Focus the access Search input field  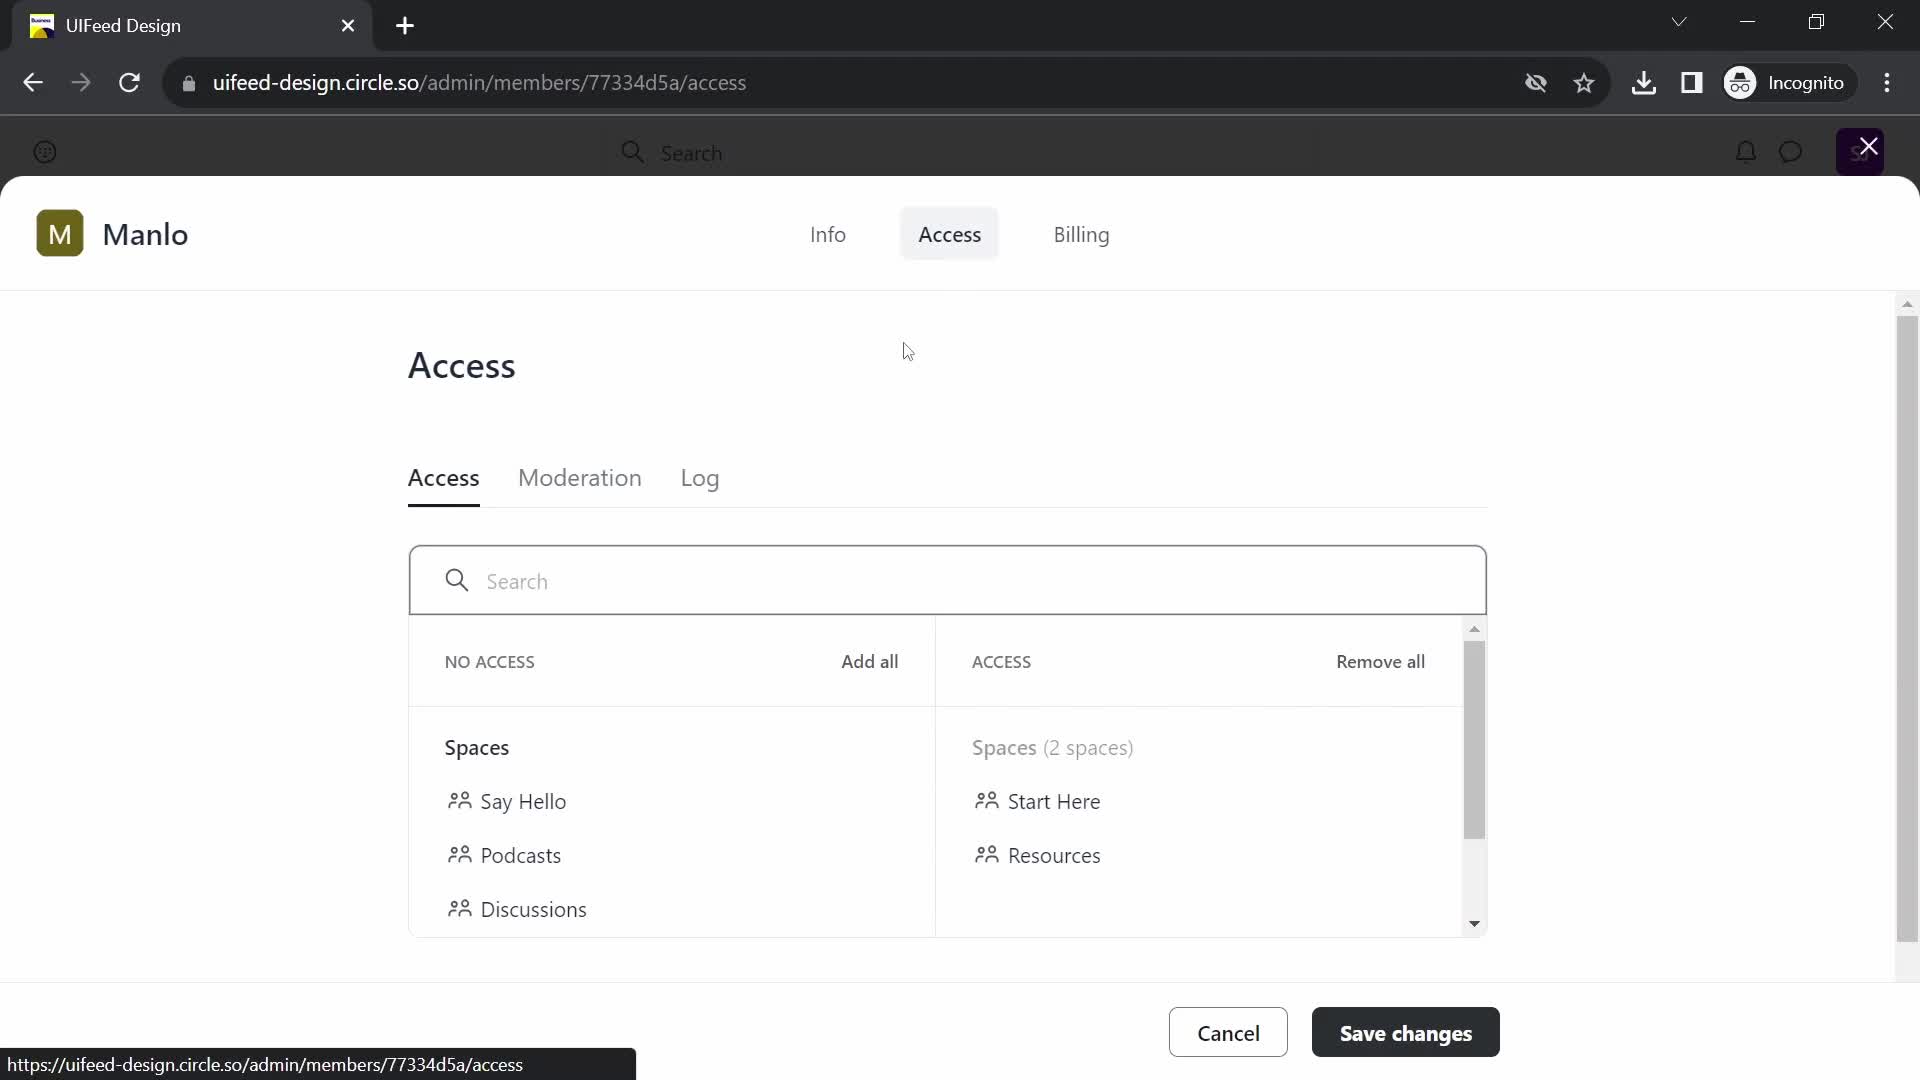(947, 581)
